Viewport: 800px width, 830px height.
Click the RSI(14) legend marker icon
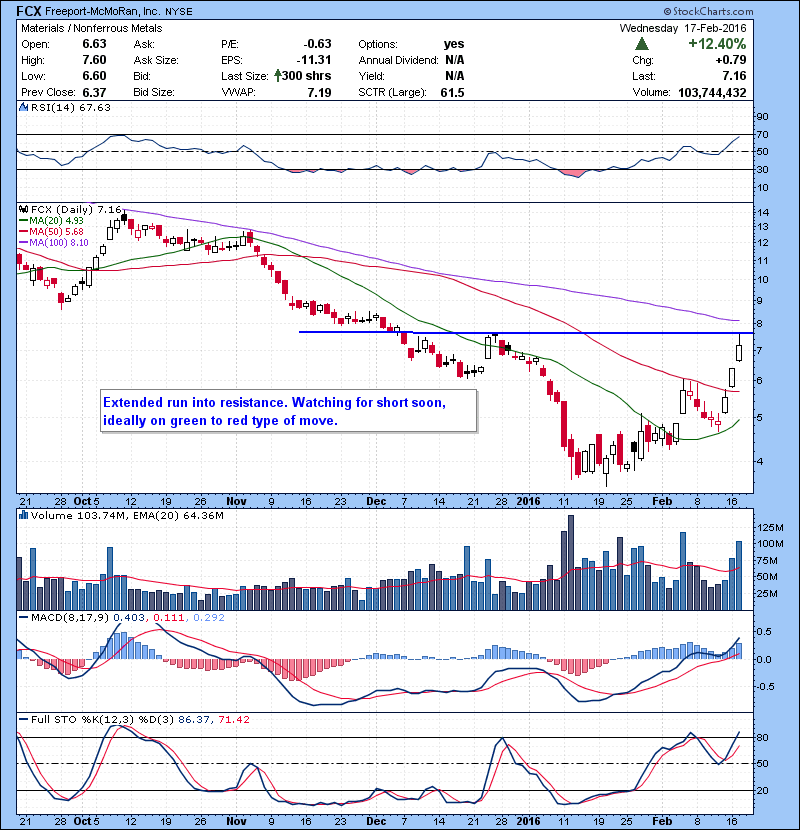pos(24,108)
